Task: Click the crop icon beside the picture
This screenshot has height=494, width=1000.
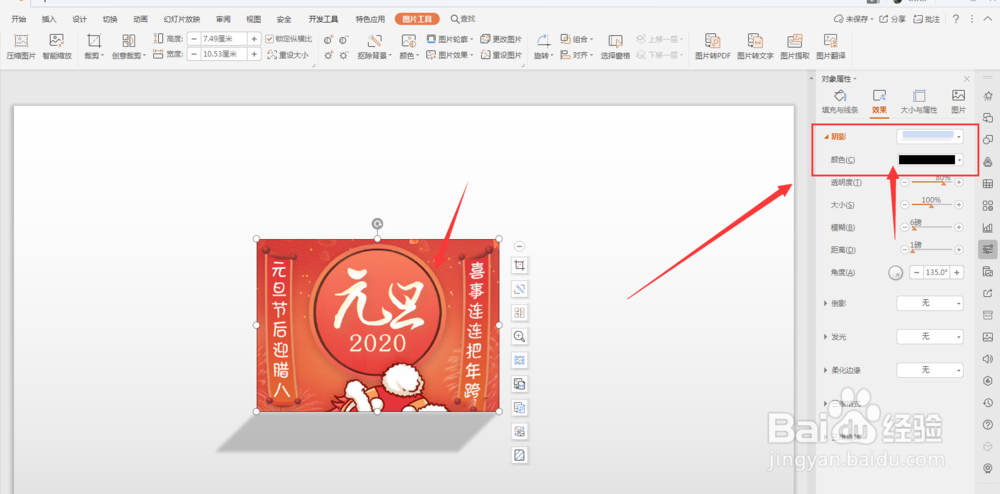Action: (x=520, y=265)
